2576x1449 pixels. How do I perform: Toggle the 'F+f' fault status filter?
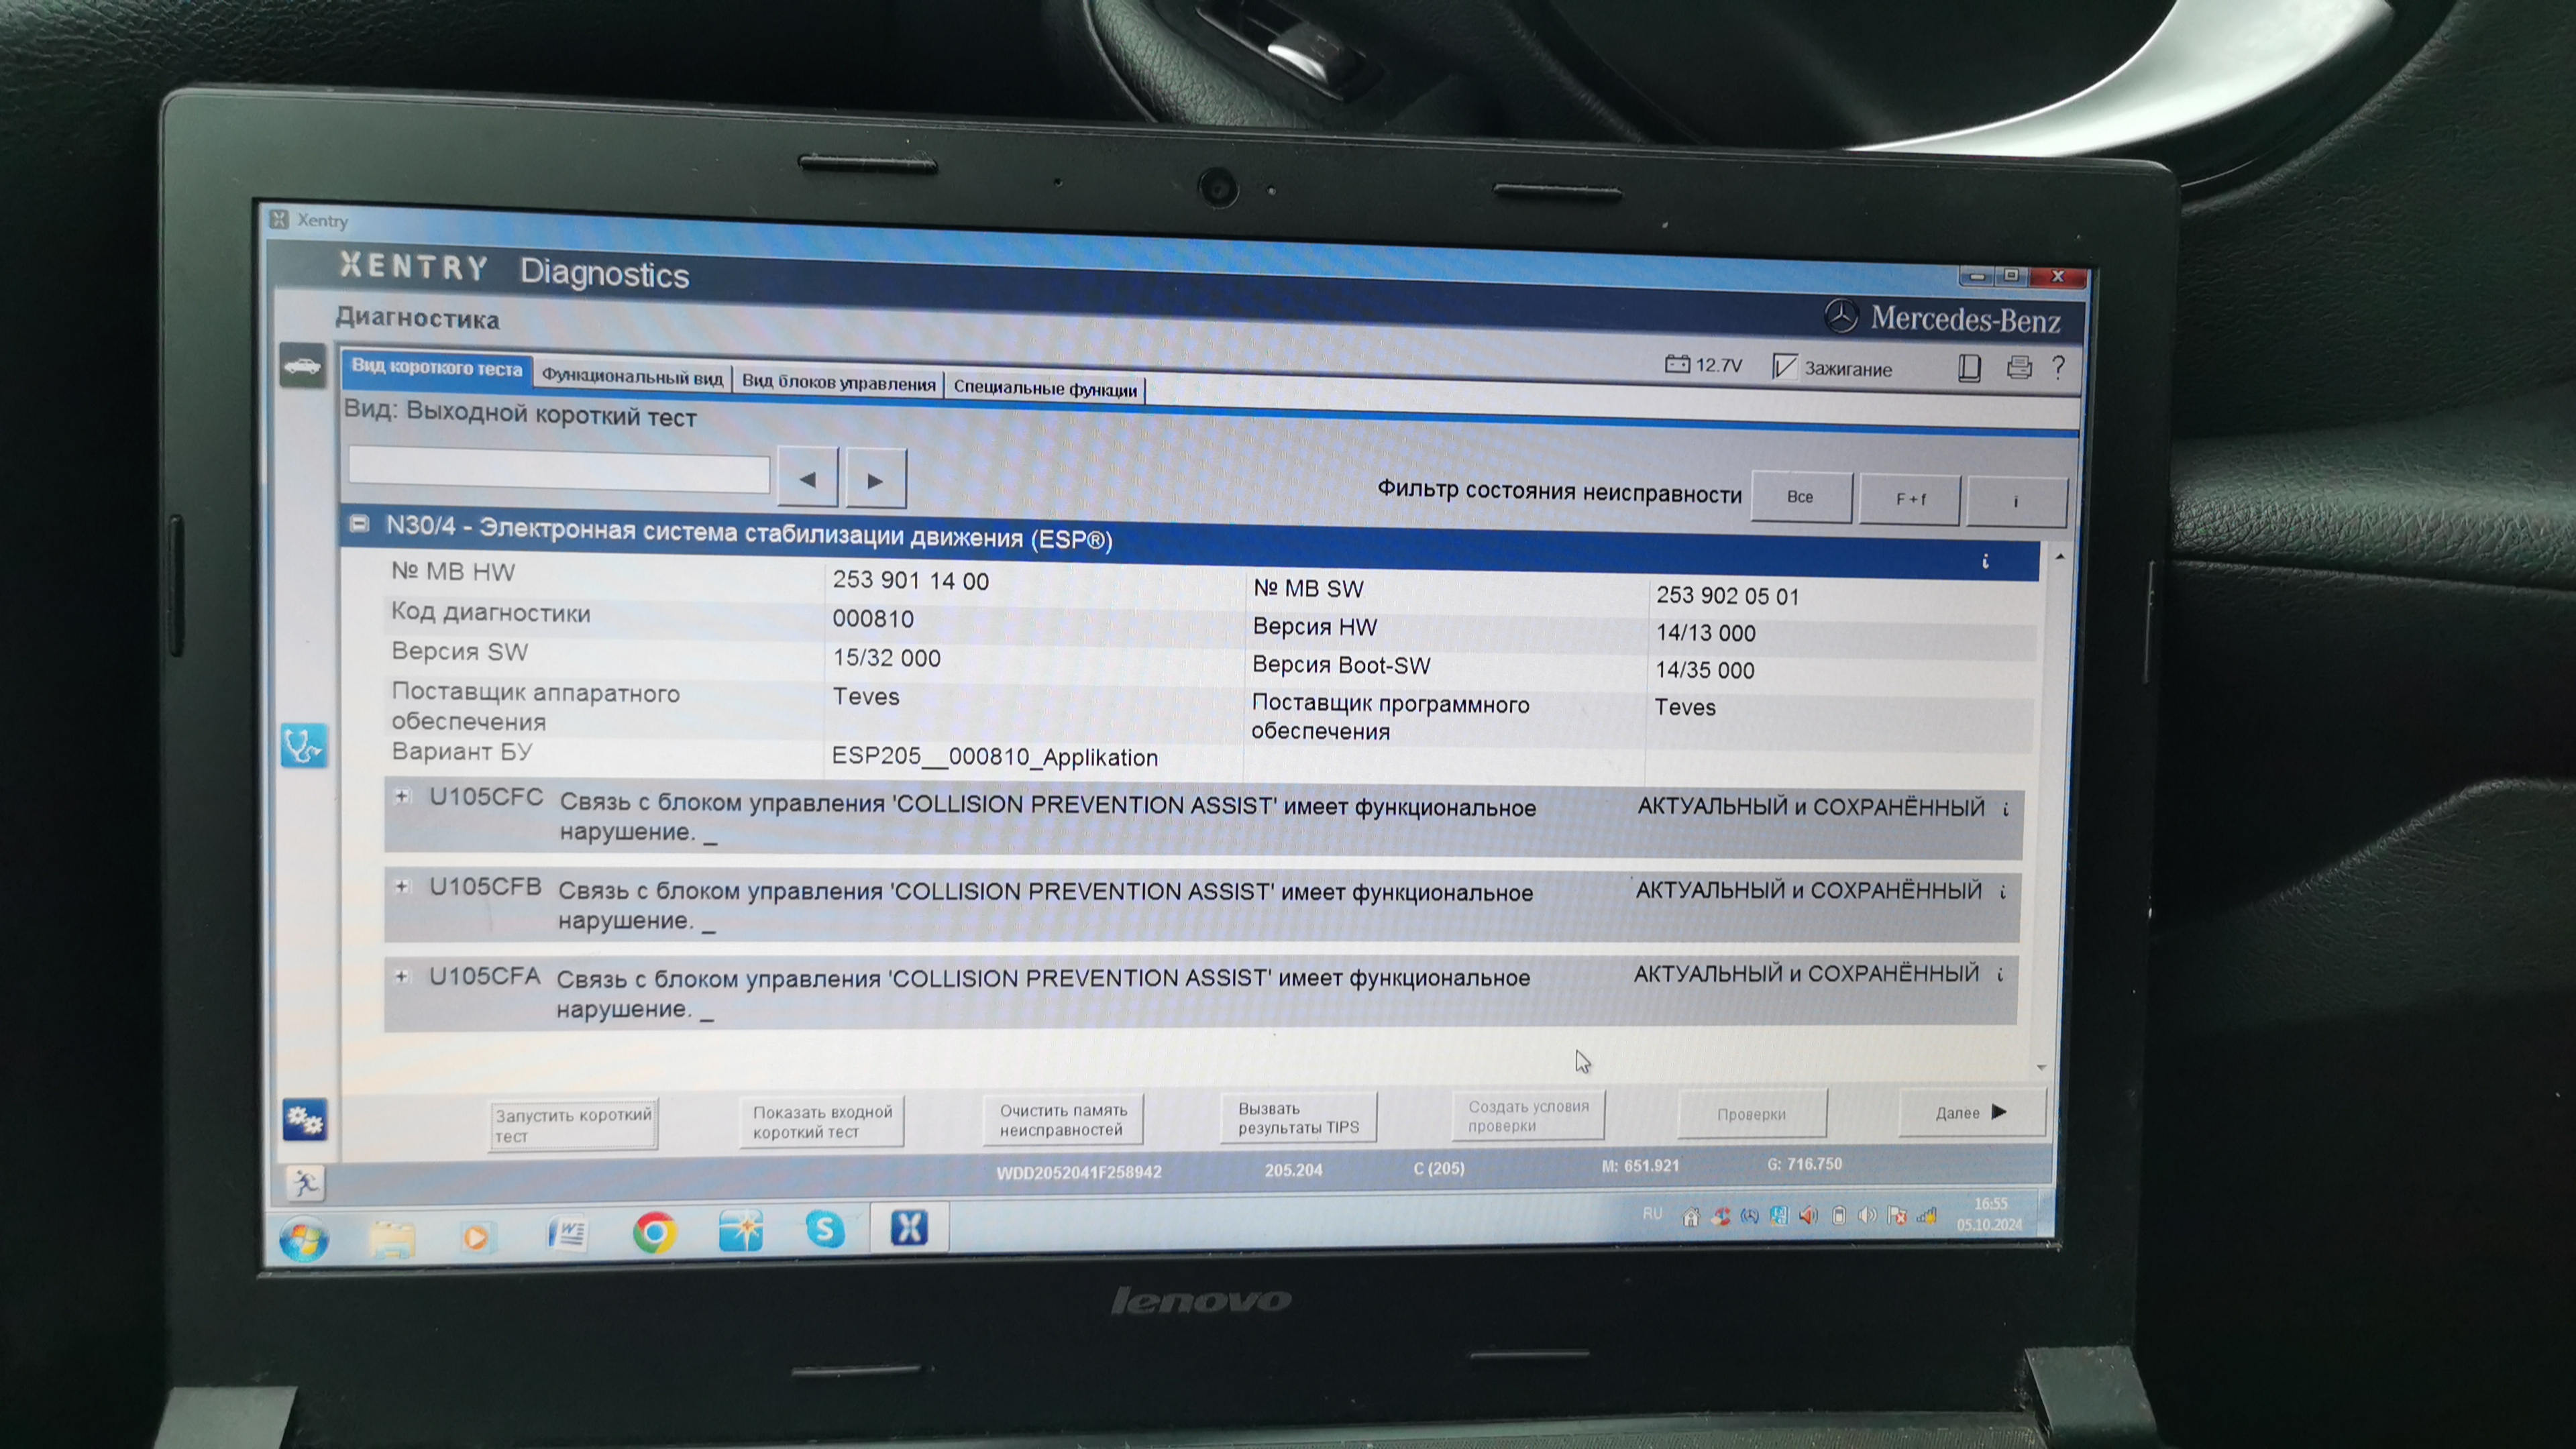(1909, 499)
